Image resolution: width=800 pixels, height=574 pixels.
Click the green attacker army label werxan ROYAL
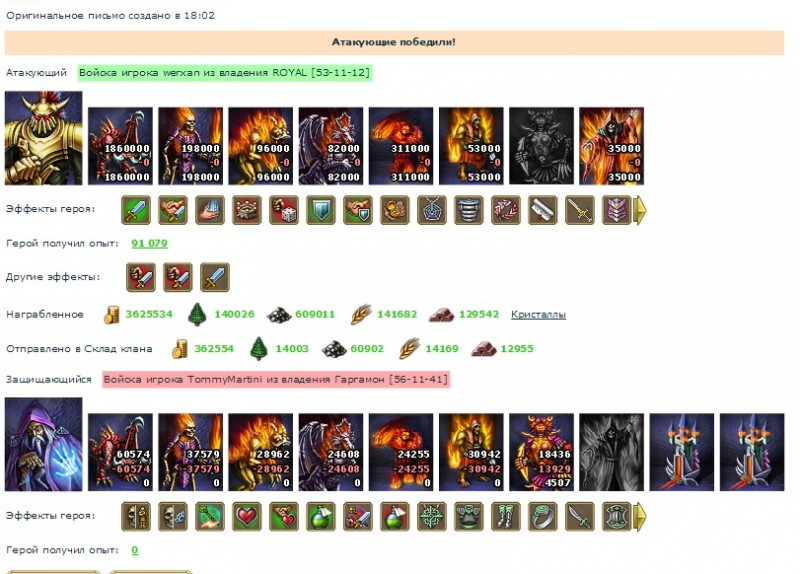(224, 72)
